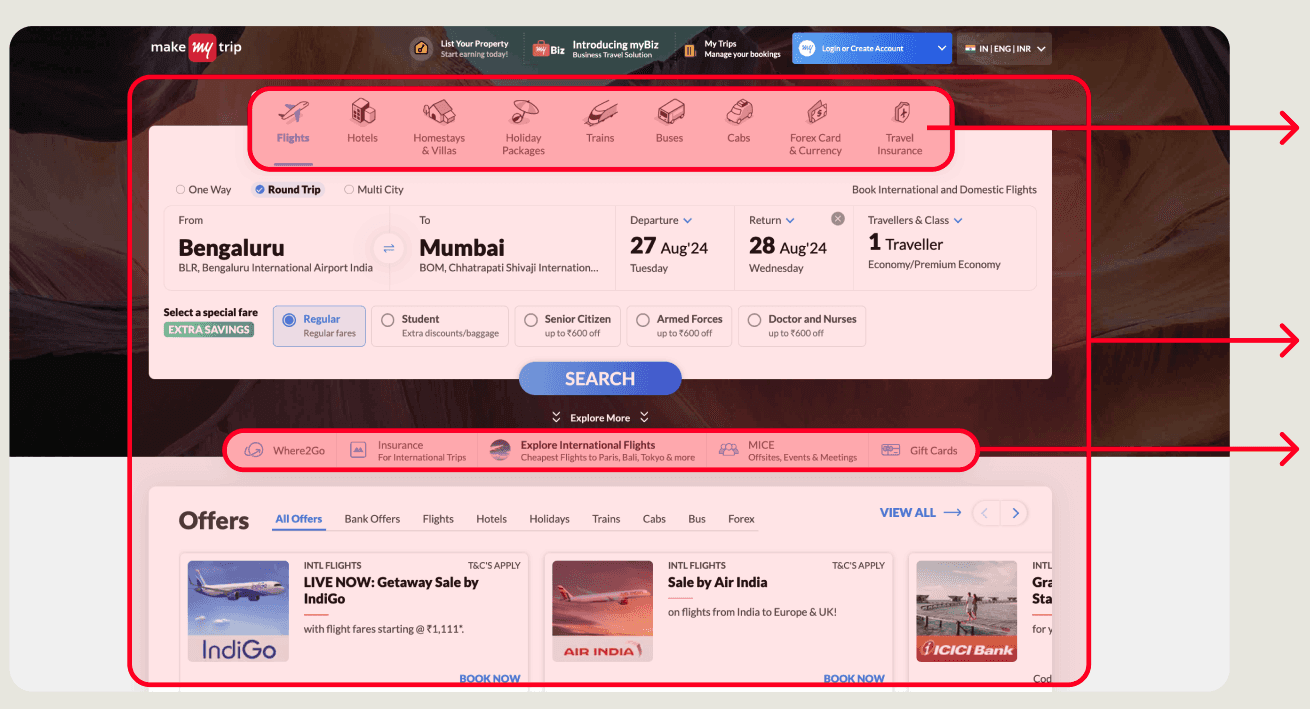Select One Way trip type

204,189
